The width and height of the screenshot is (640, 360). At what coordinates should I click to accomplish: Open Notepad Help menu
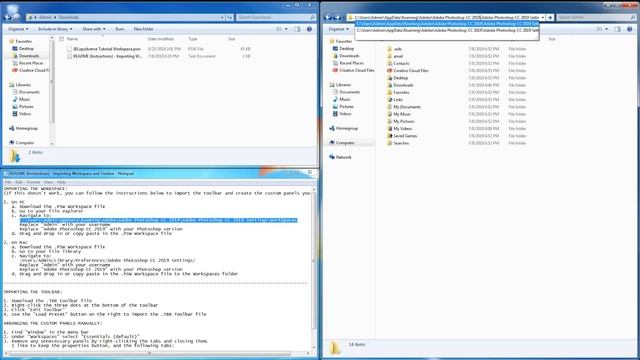(x=61, y=182)
